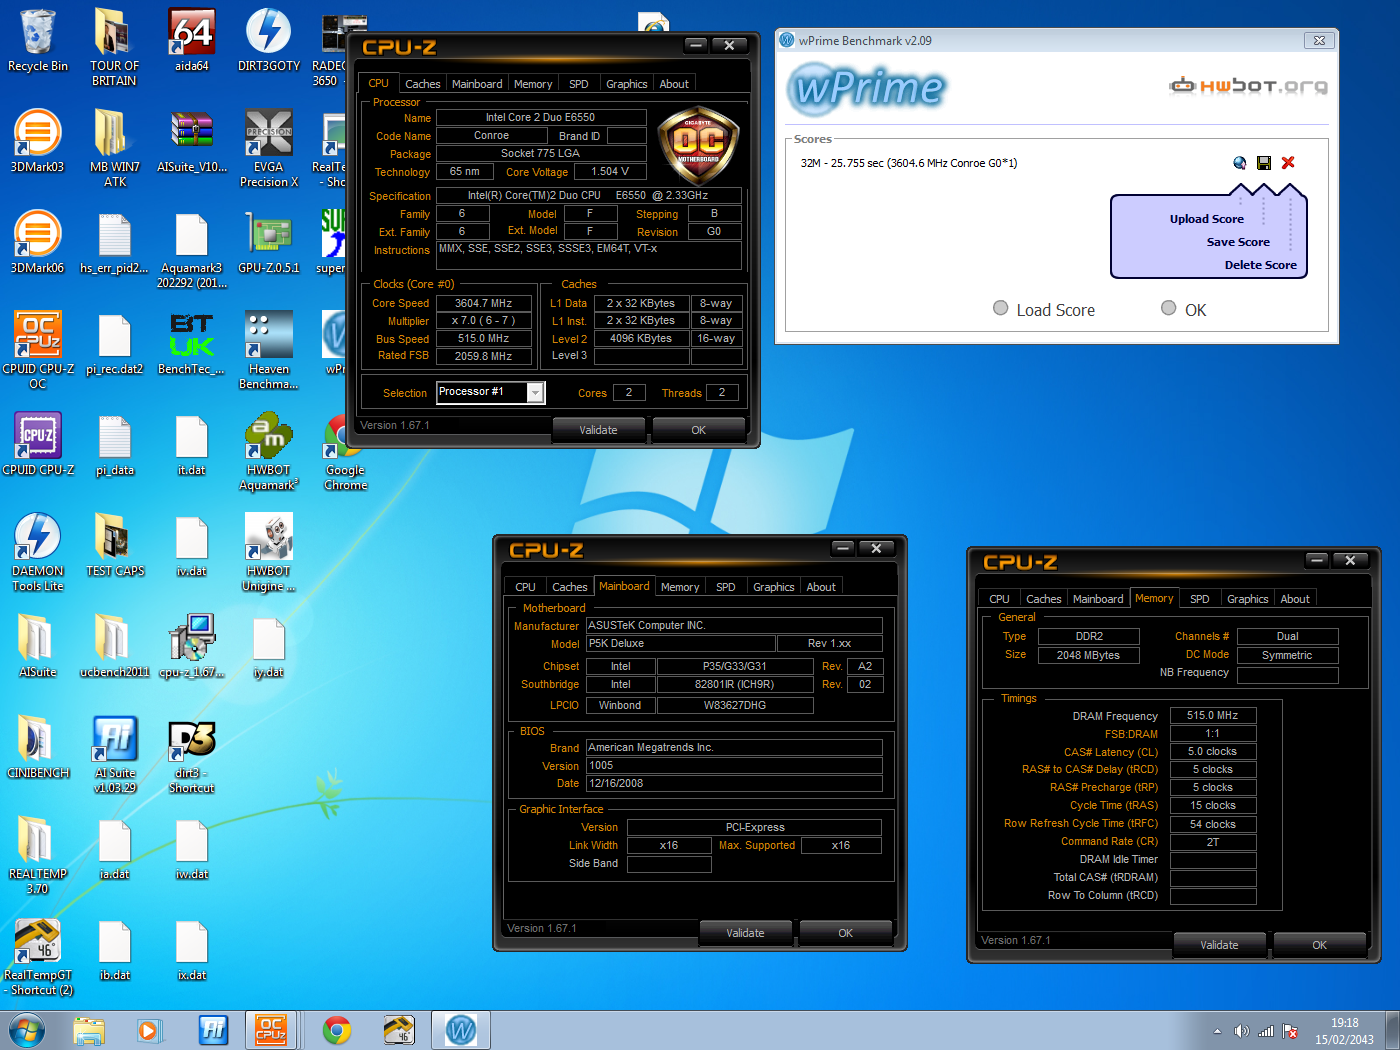The height and width of the screenshot is (1050, 1400).
Task: Open the aida64 desktop icon
Action: (x=192, y=42)
